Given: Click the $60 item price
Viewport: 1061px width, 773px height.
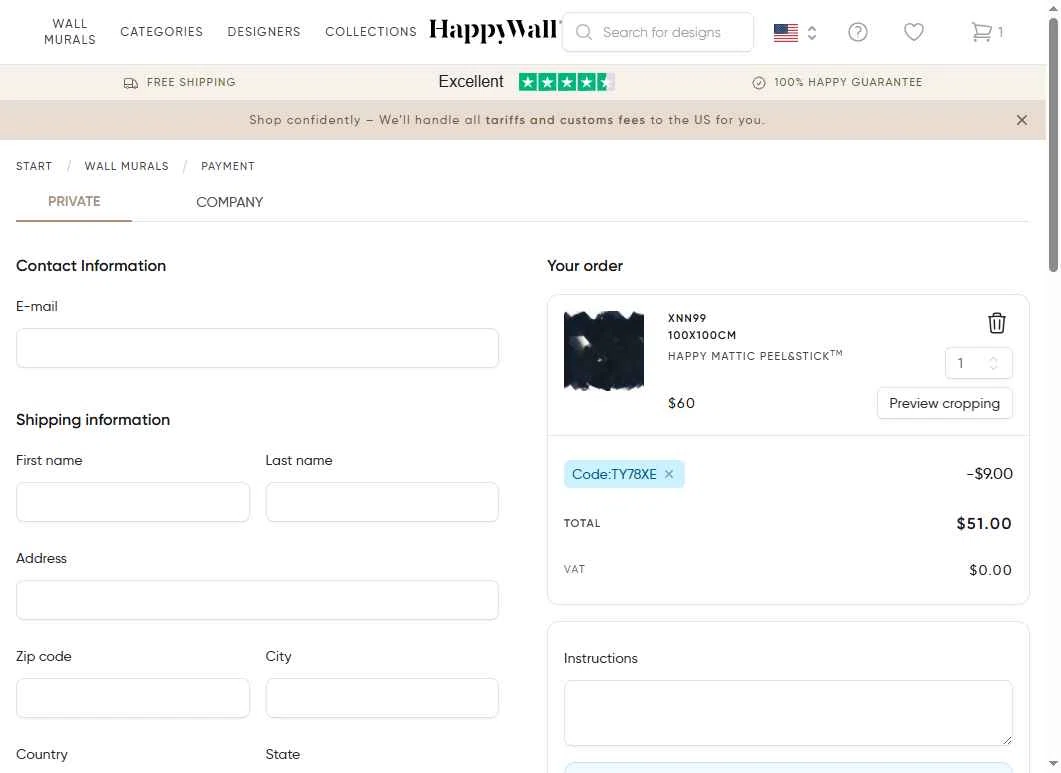Looking at the screenshot, I should coord(681,403).
